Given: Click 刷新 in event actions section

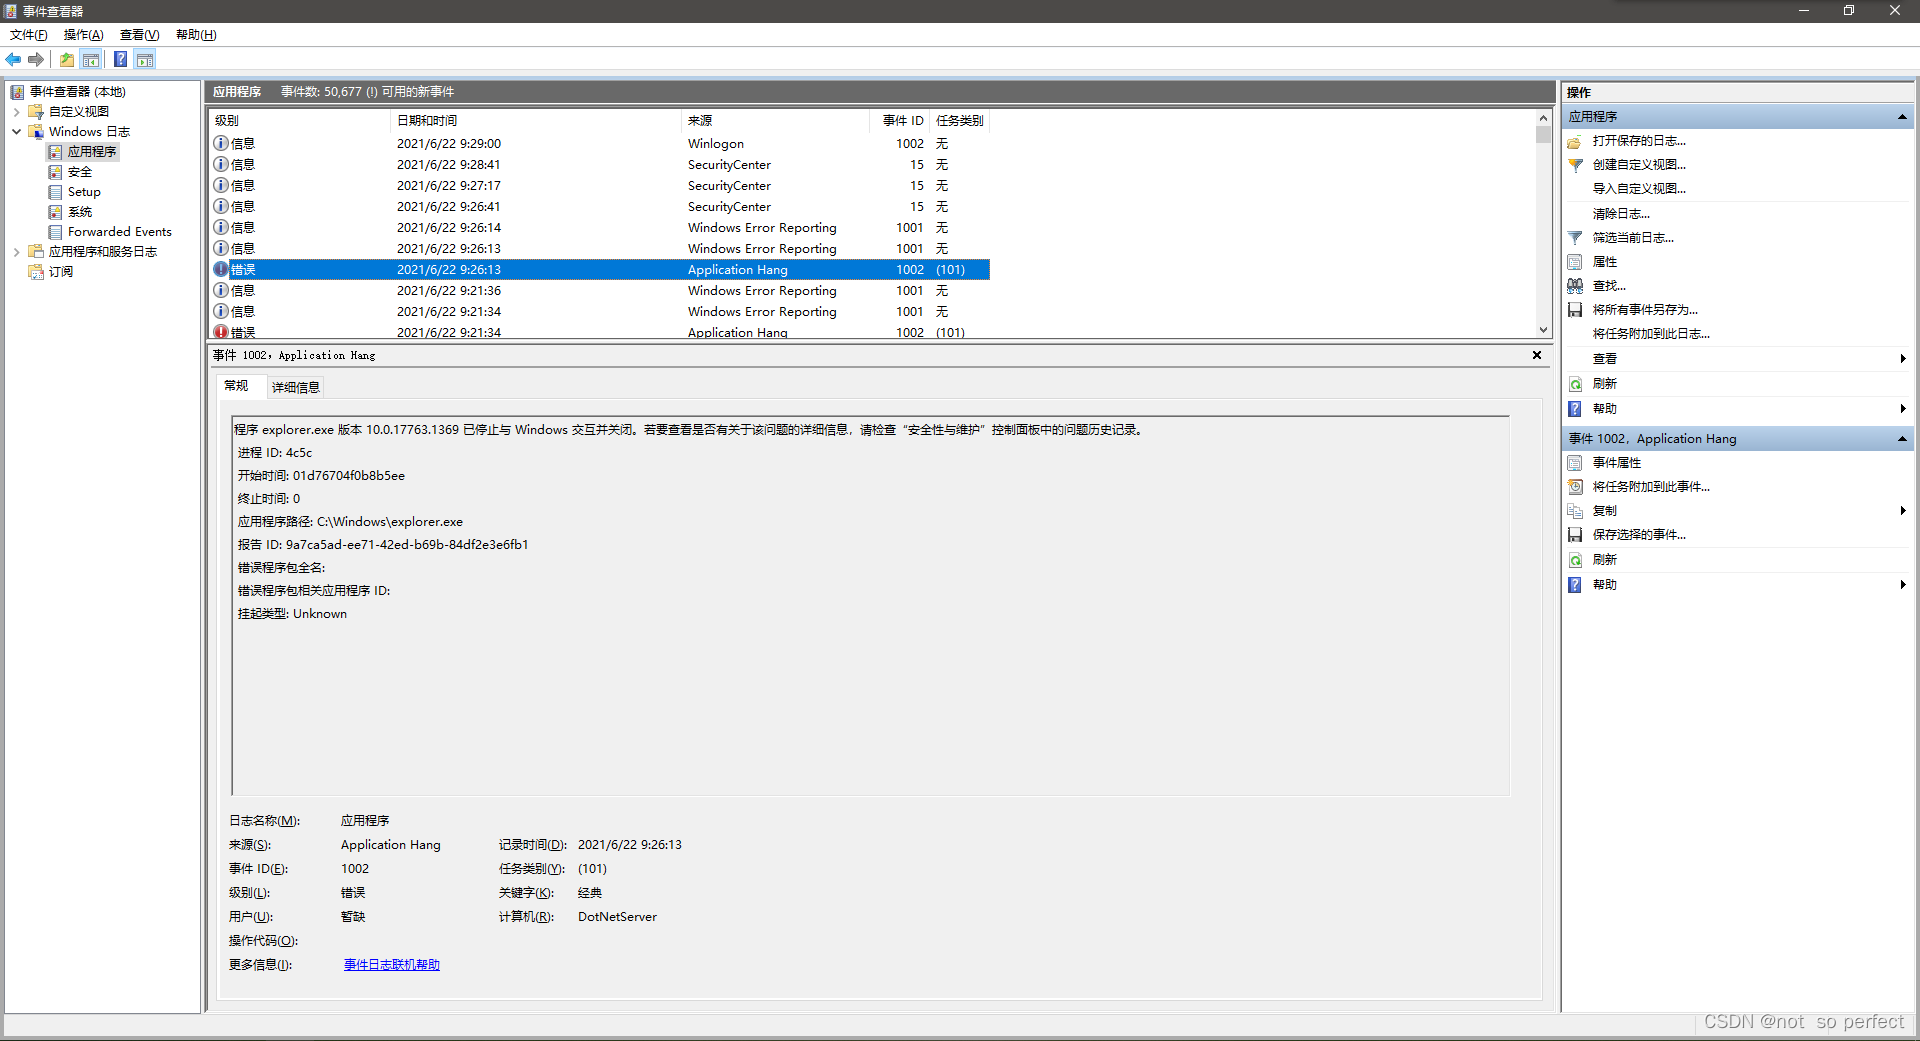Looking at the screenshot, I should click(x=1604, y=560).
